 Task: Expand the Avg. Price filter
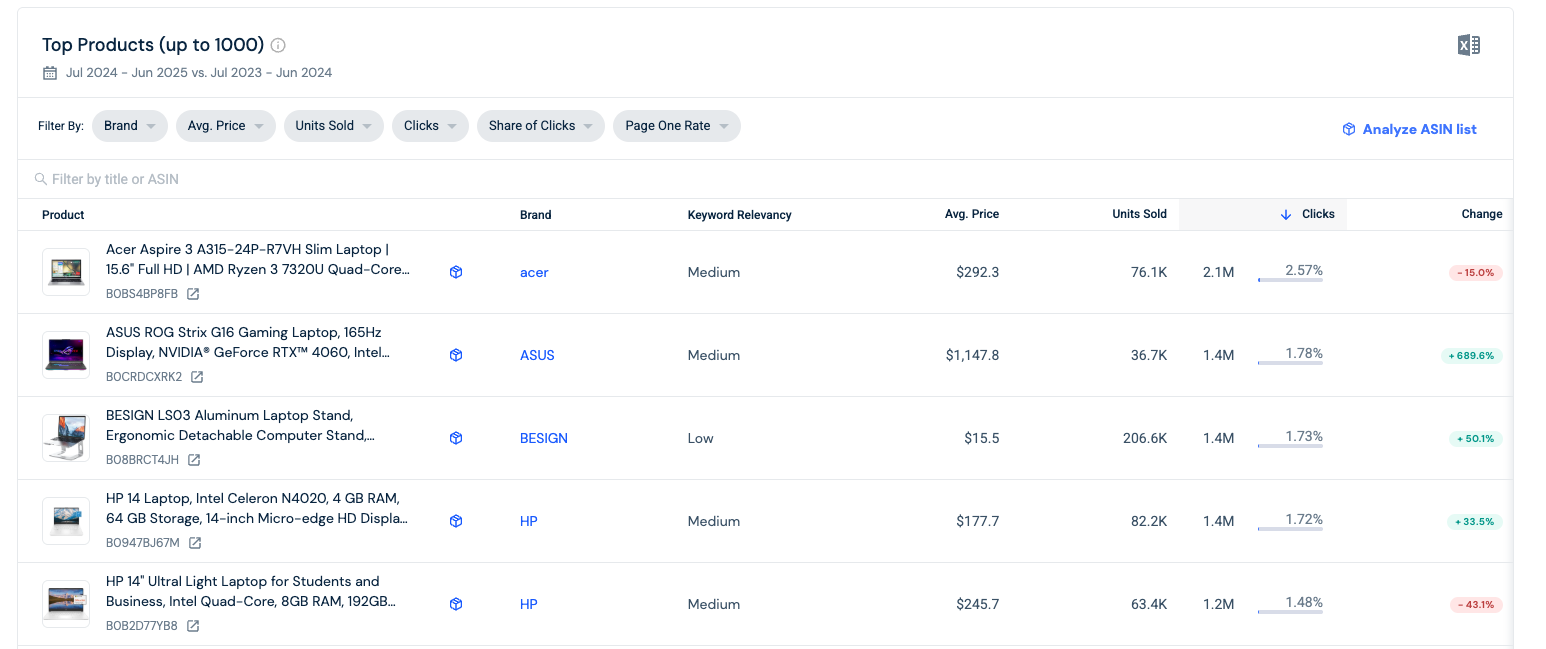point(225,126)
